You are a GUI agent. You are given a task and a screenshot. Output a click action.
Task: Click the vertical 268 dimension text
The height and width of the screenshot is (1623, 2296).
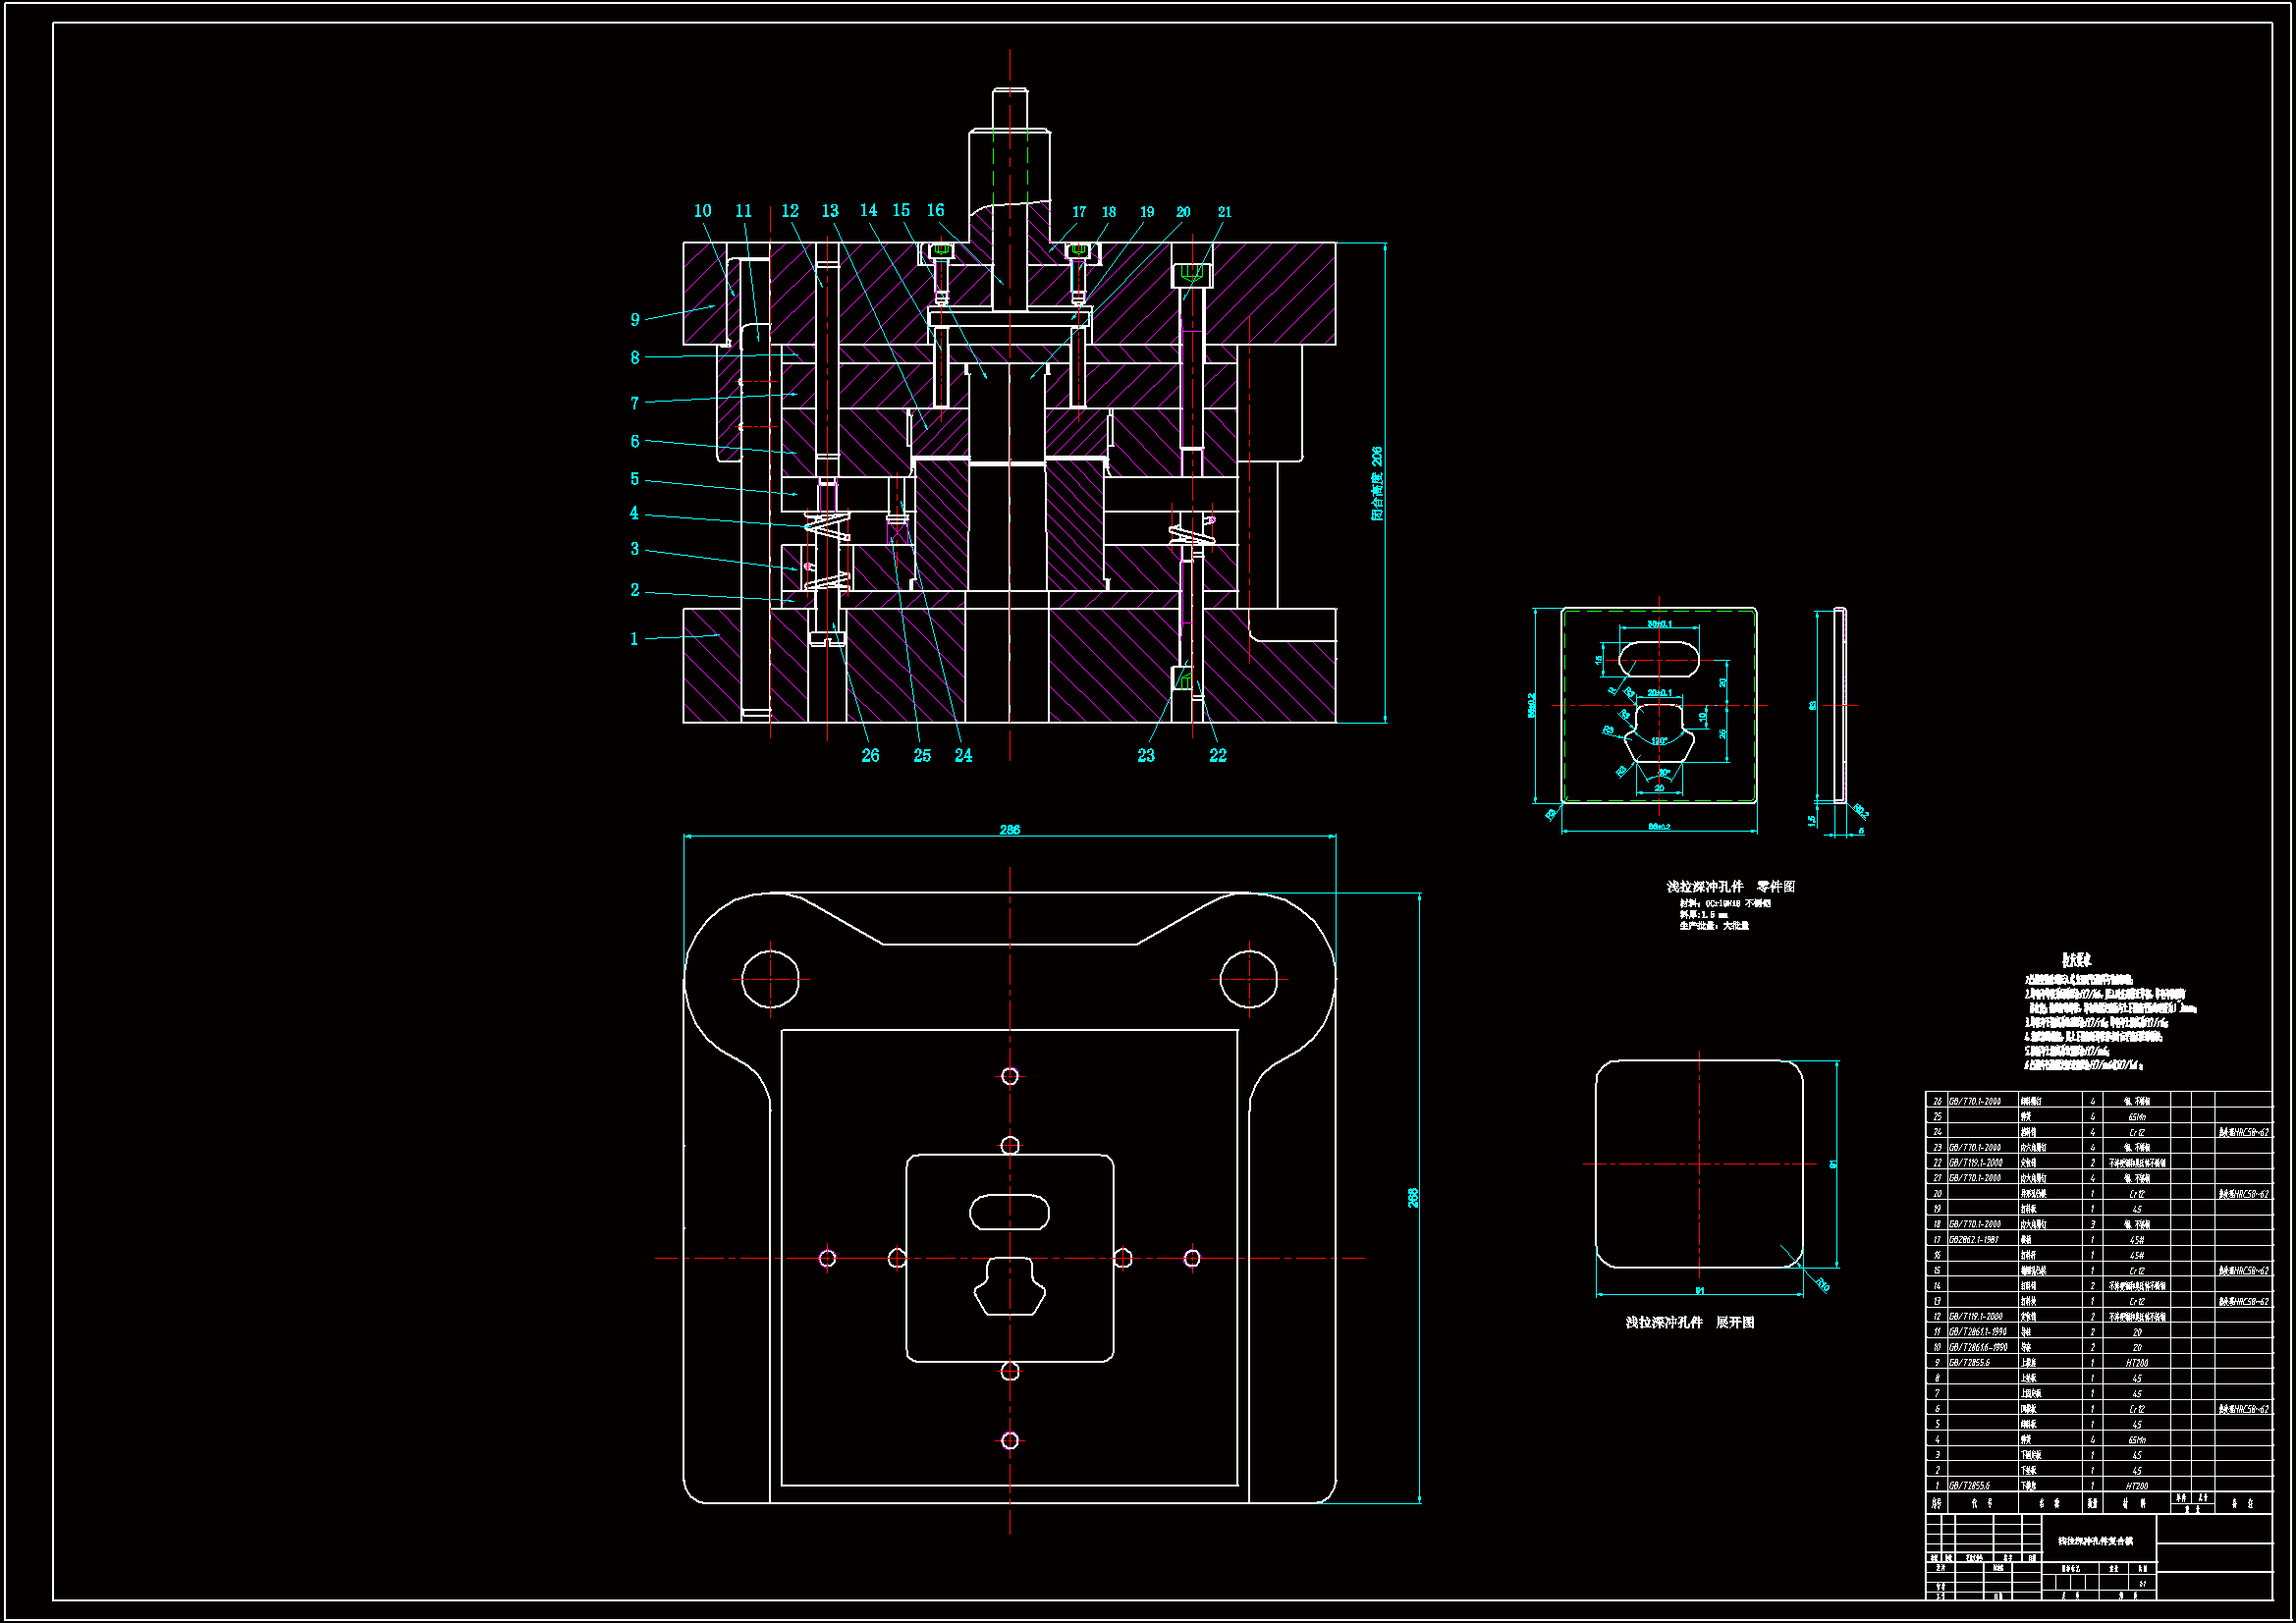click(x=1413, y=1197)
